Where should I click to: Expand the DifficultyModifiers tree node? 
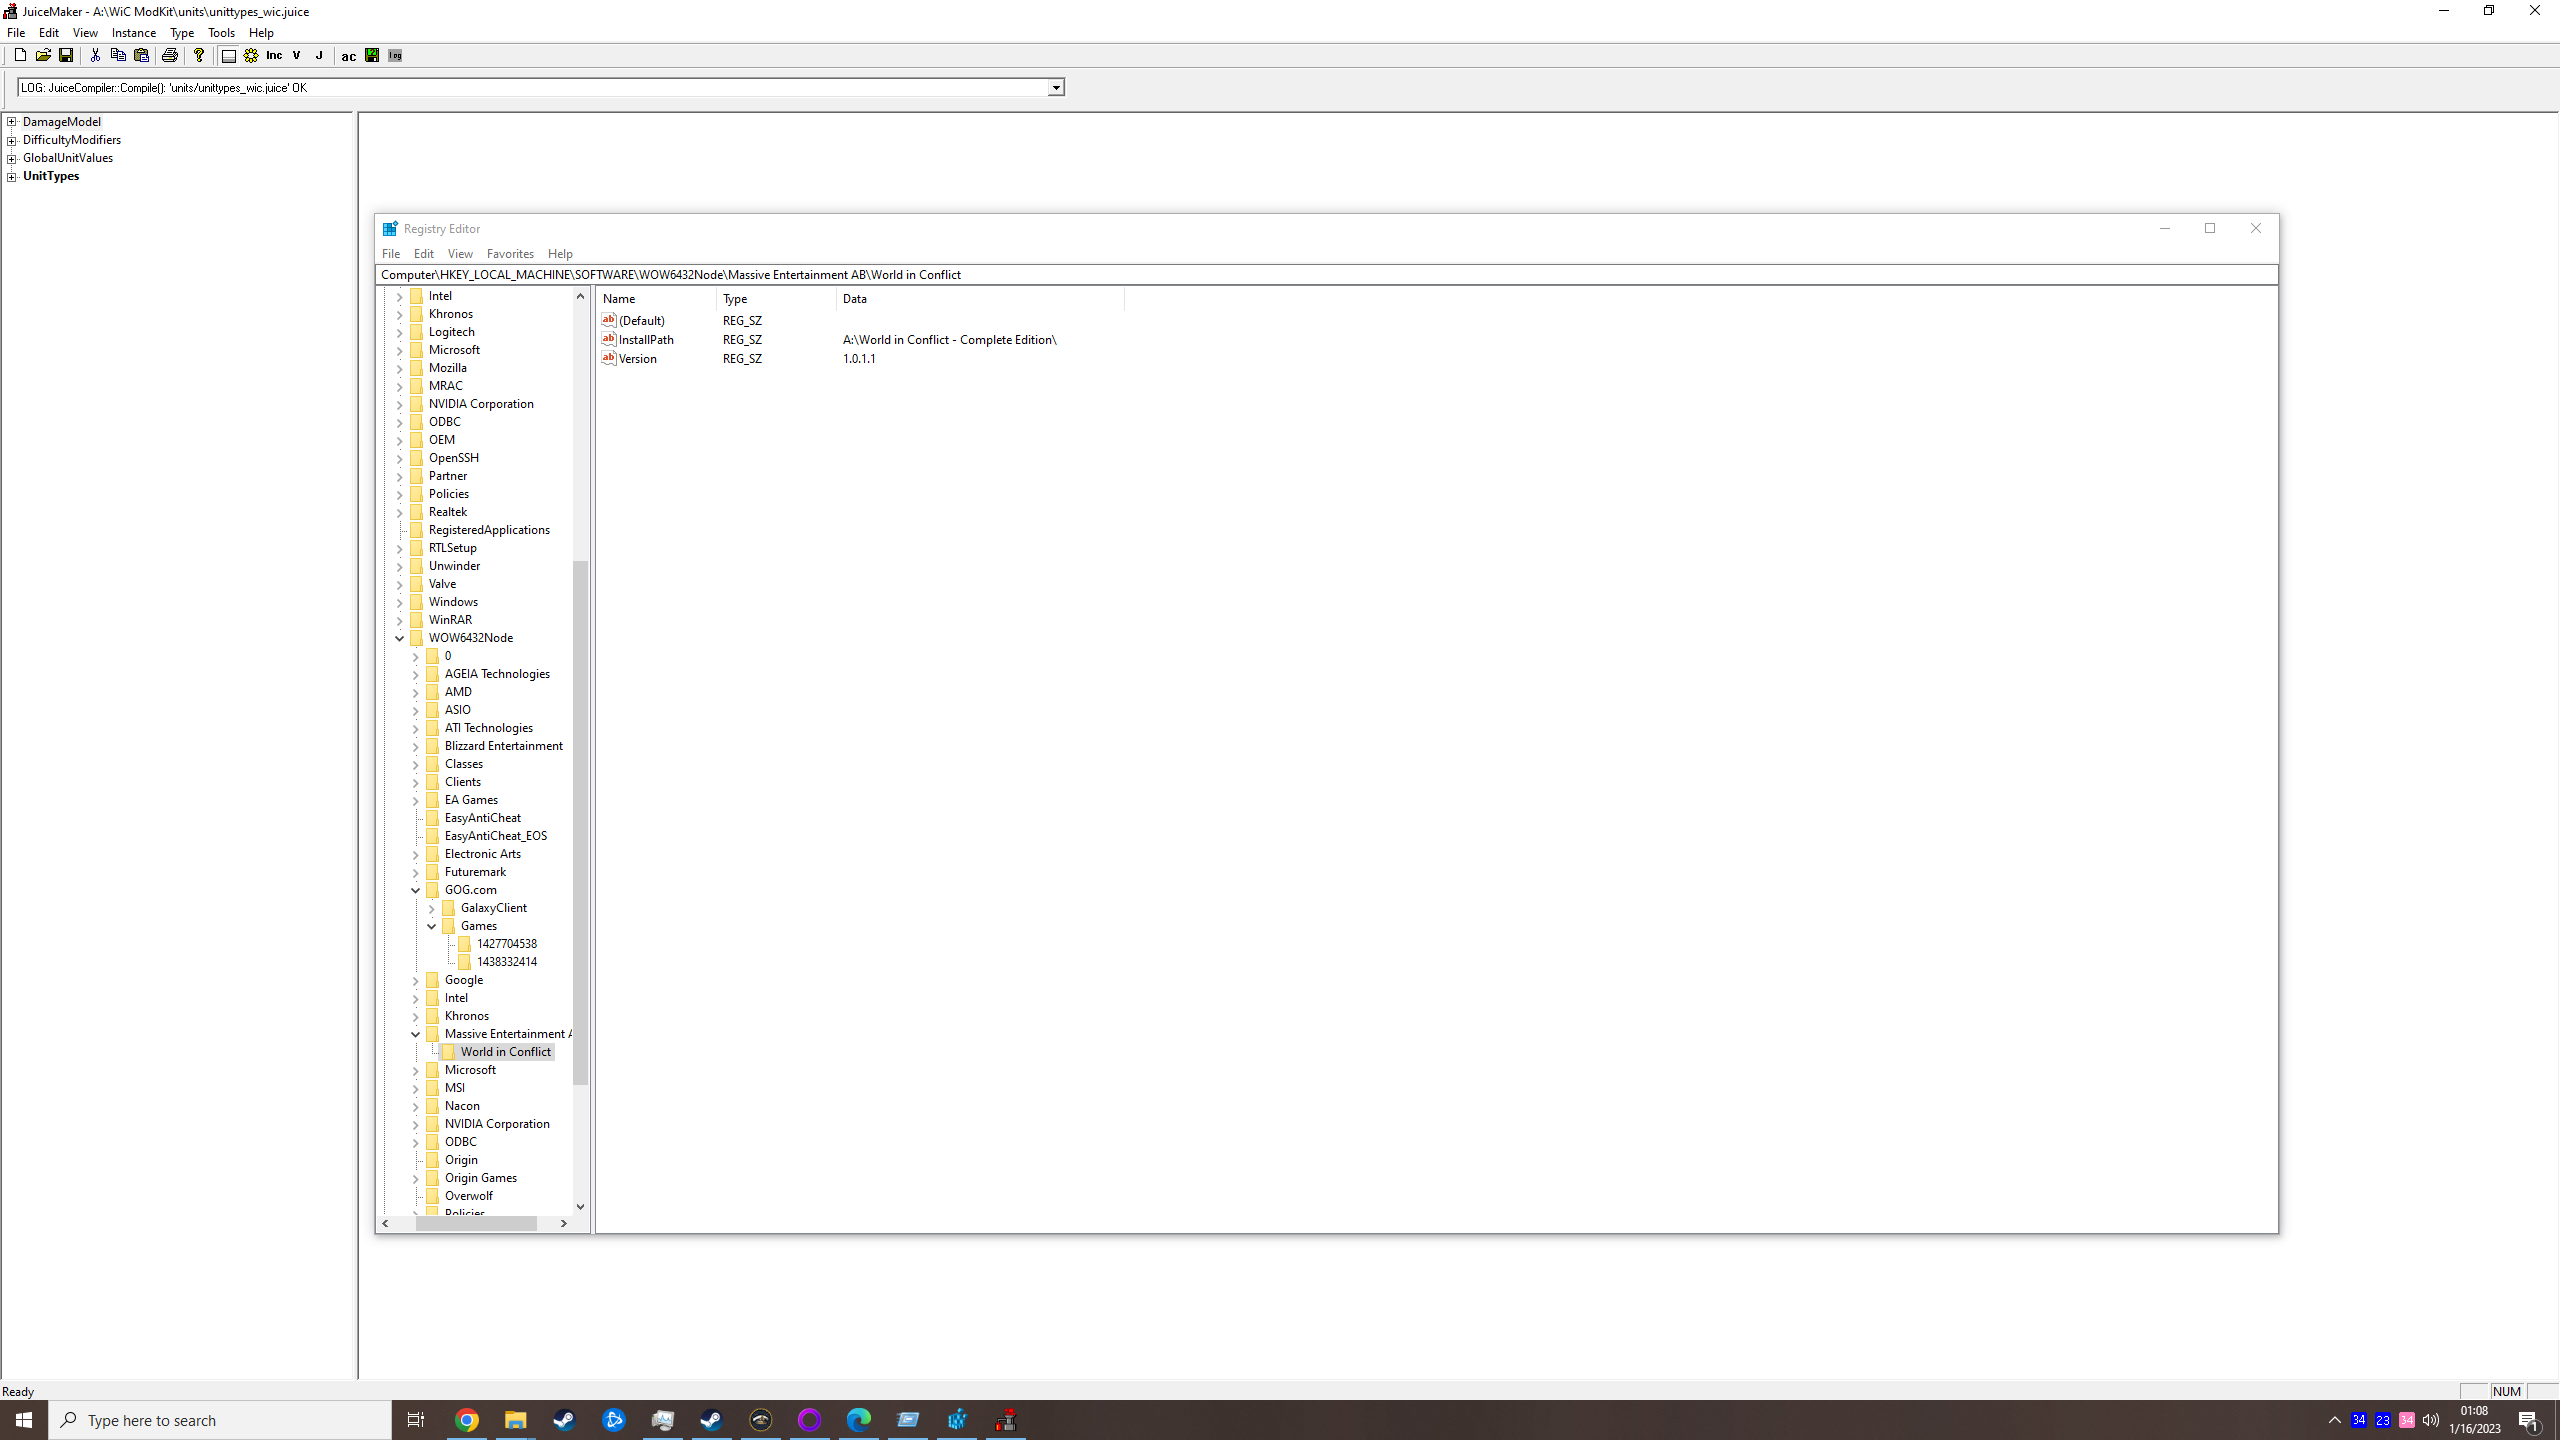point(12,140)
